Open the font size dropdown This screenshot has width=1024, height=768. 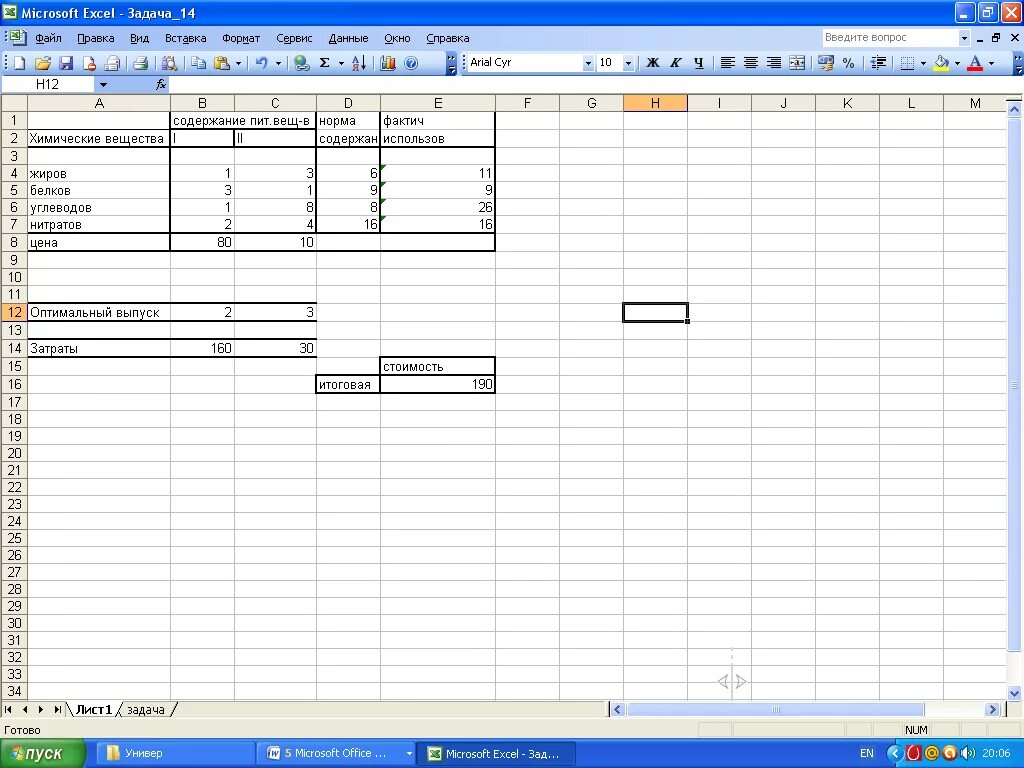[x=628, y=63]
